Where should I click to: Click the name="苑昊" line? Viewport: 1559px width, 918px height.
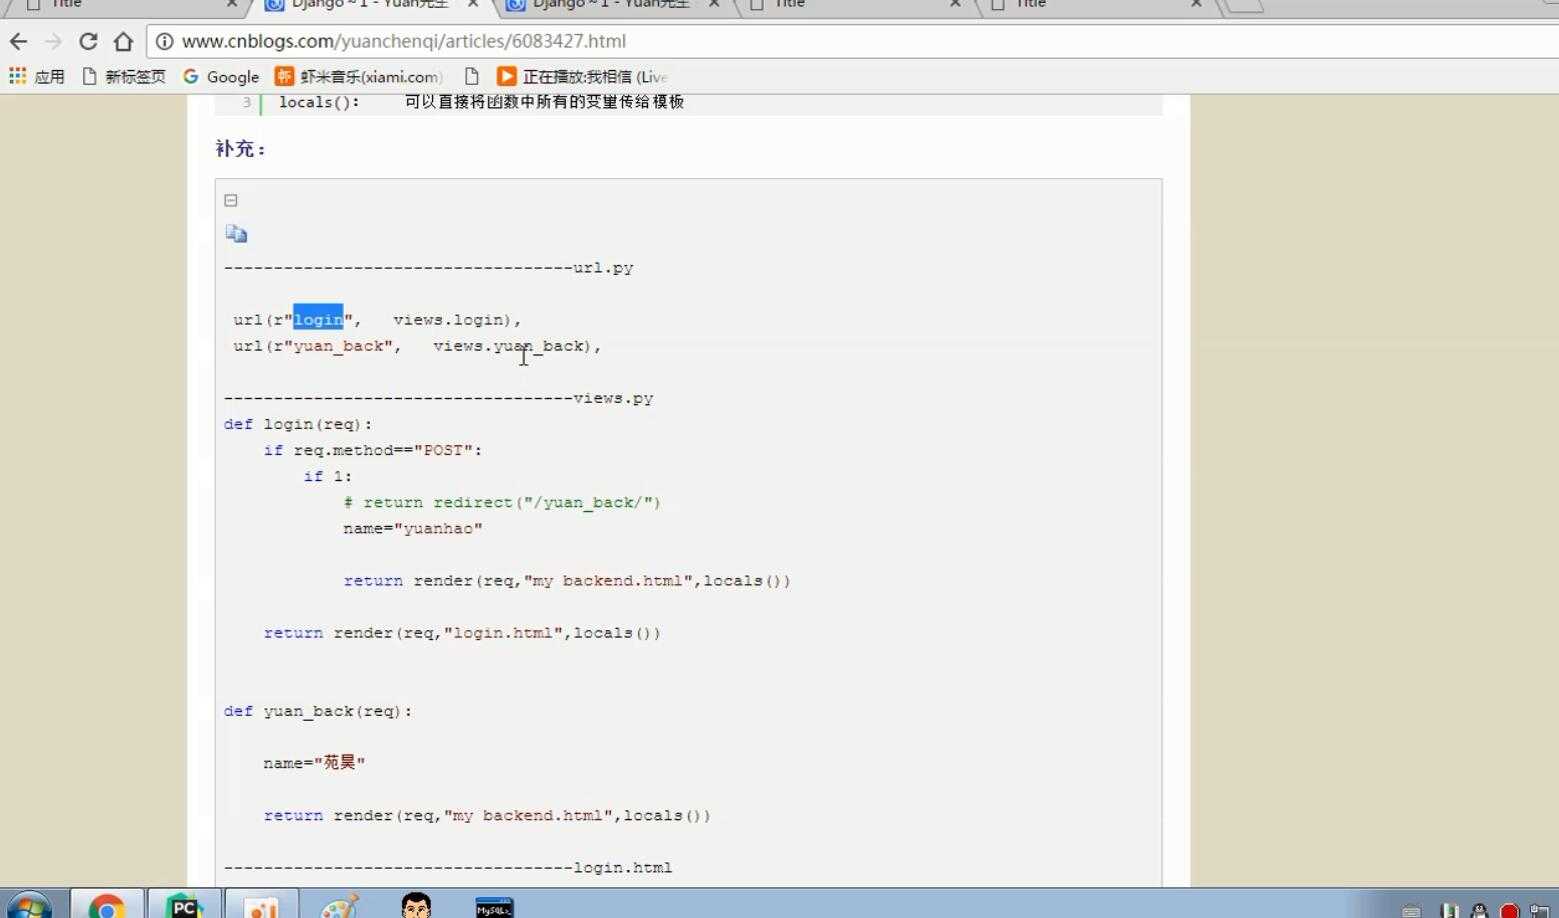(314, 763)
